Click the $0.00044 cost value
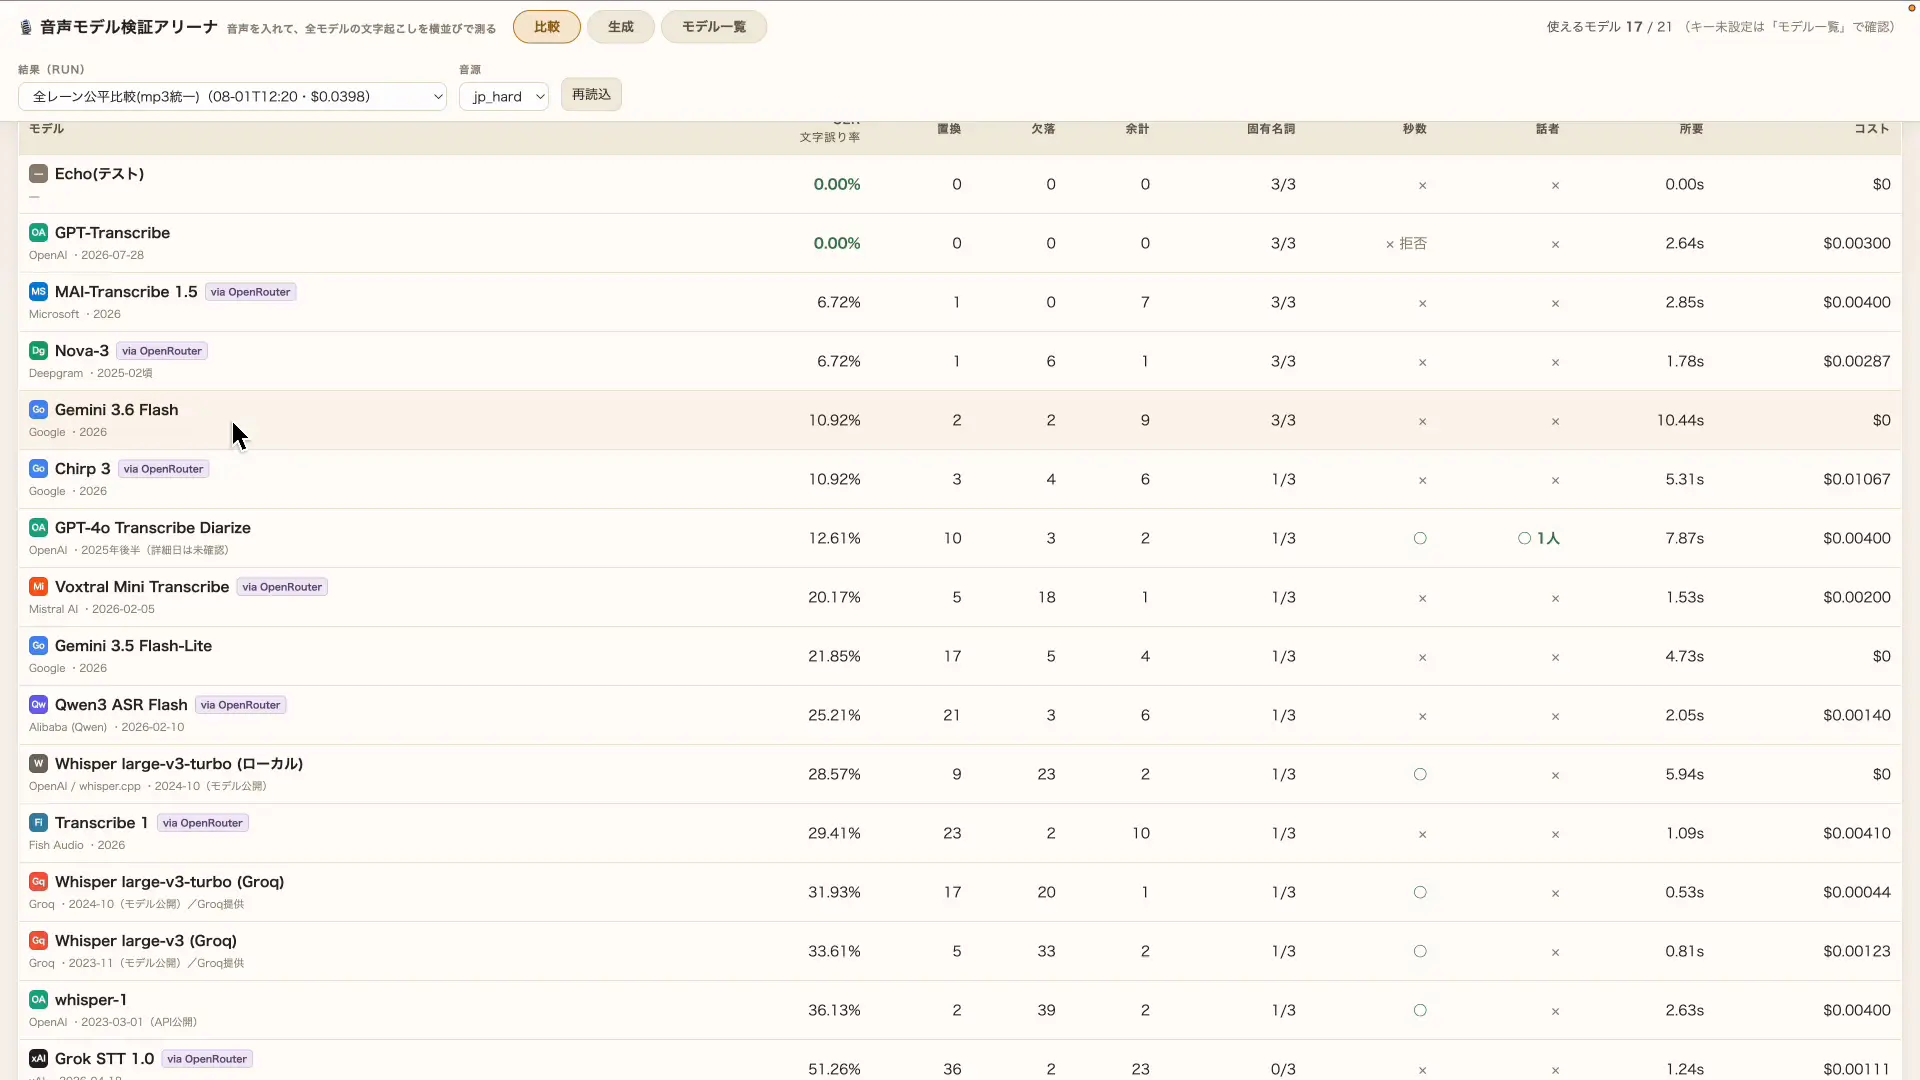 pyautogui.click(x=1857, y=893)
